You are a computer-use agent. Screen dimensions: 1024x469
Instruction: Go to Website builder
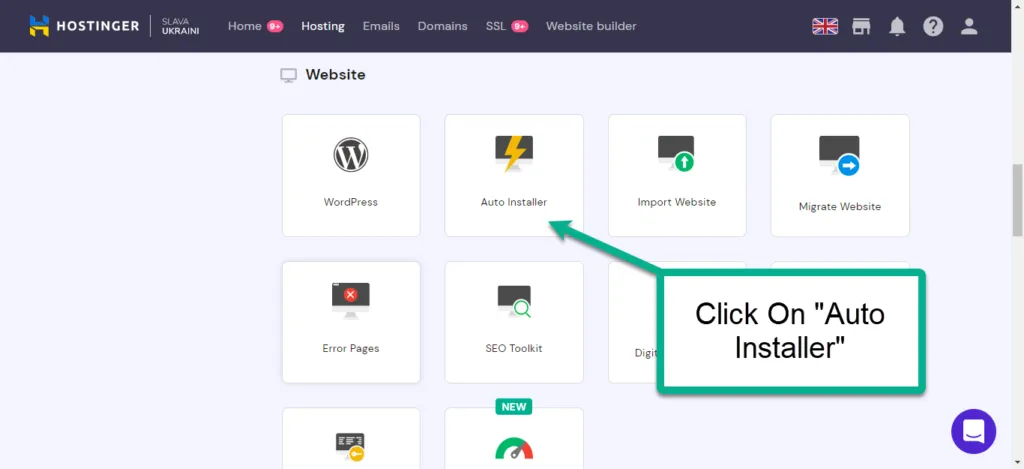[x=591, y=26]
